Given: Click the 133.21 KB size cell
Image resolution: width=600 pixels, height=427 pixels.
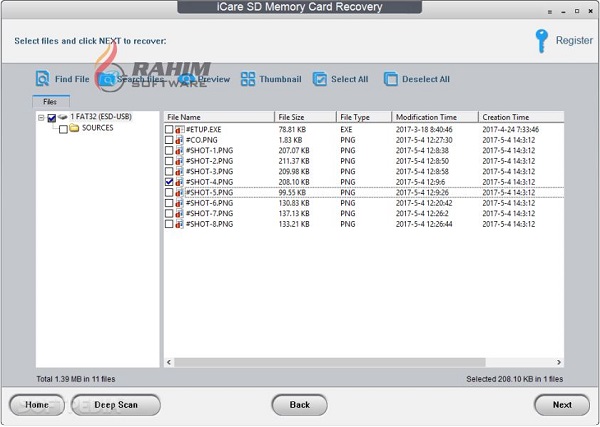Looking at the screenshot, I should pyautogui.click(x=294, y=224).
